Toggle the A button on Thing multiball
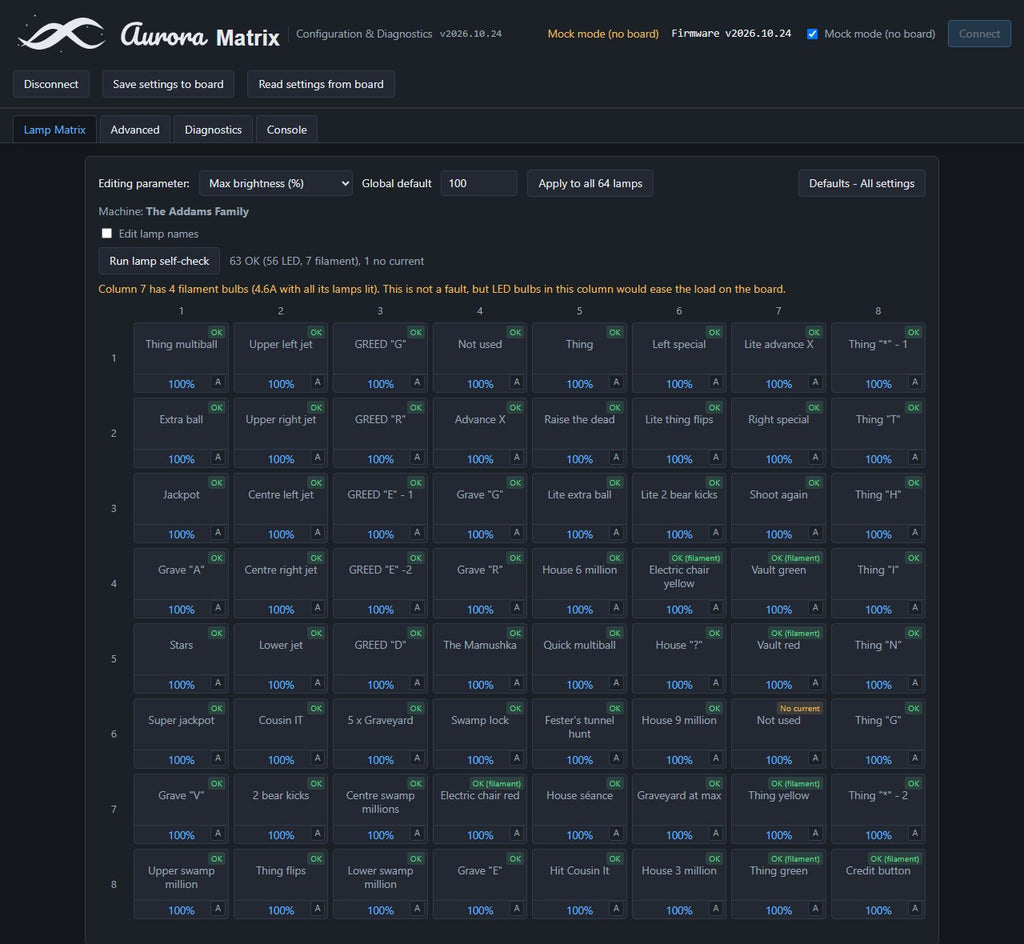1024x944 pixels. click(218, 382)
